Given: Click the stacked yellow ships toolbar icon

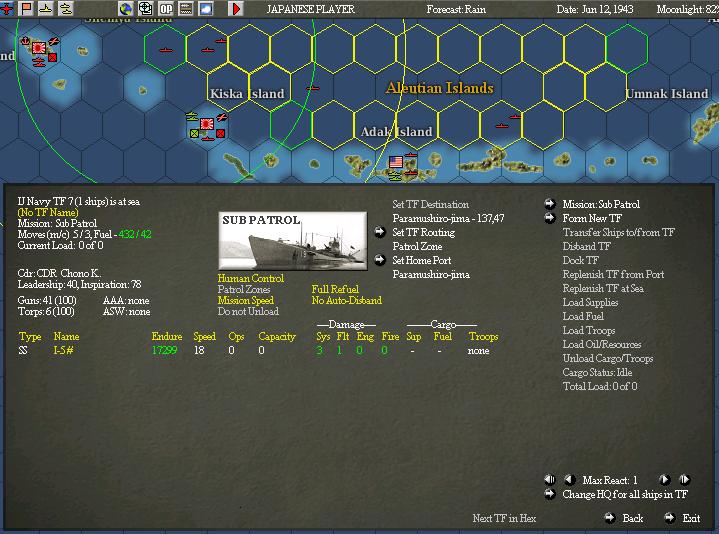Looking at the screenshot, I should click(66, 8).
